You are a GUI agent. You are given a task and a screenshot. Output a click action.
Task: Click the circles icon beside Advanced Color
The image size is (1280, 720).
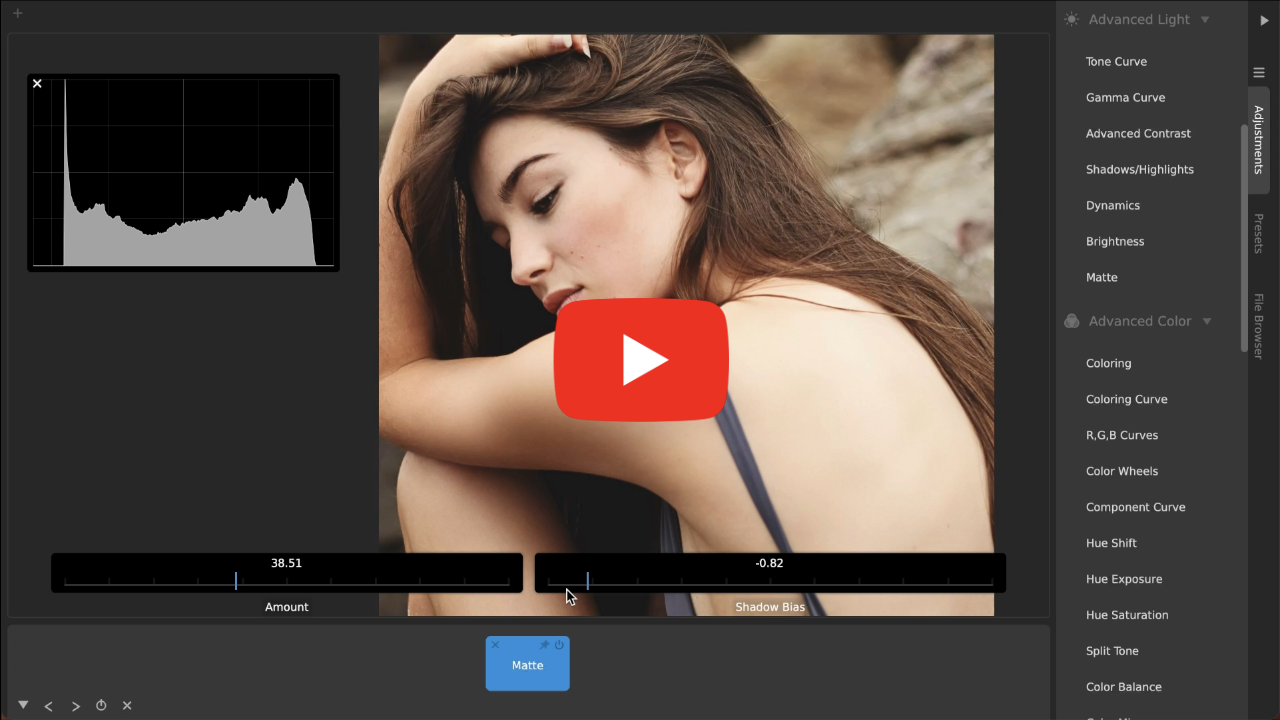(1072, 321)
